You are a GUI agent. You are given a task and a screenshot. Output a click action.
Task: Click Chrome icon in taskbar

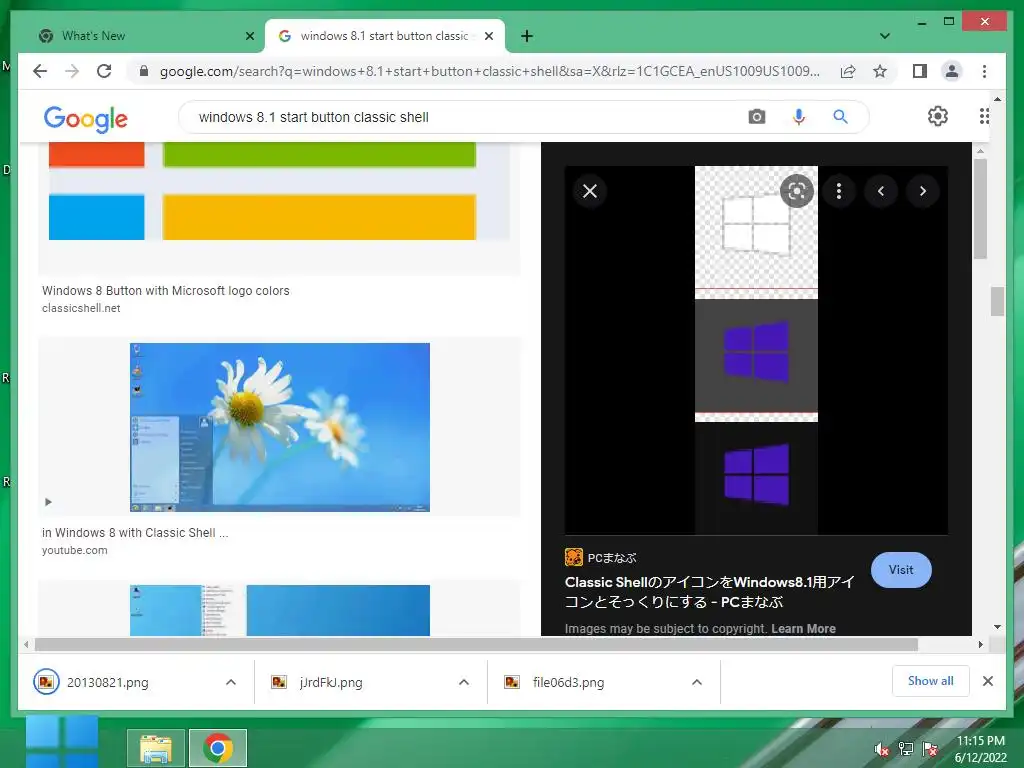pyautogui.click(x=218, y=748)
